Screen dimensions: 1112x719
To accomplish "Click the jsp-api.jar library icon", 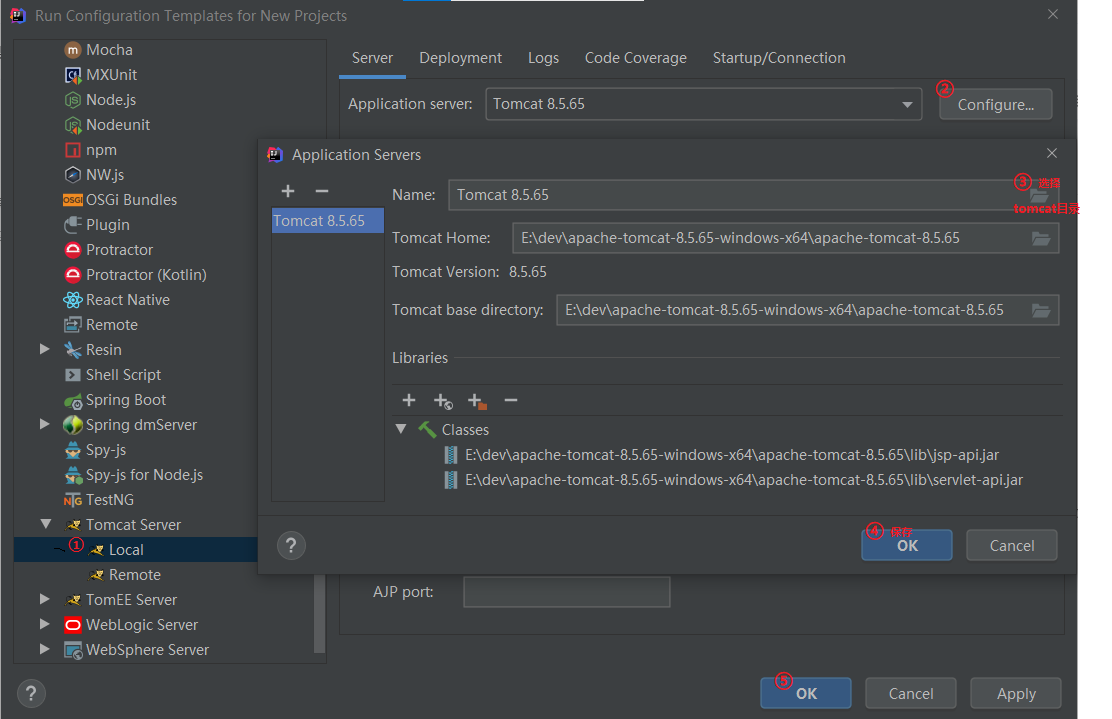I will tap(450, 455).
